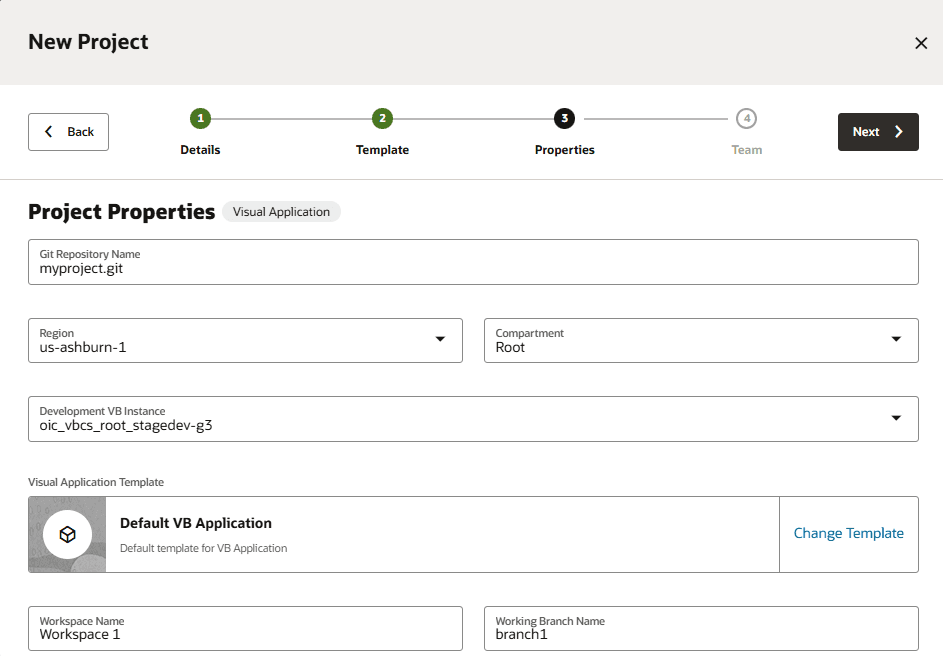
Task: Click the Properties step label
Action: click(564, 150)
